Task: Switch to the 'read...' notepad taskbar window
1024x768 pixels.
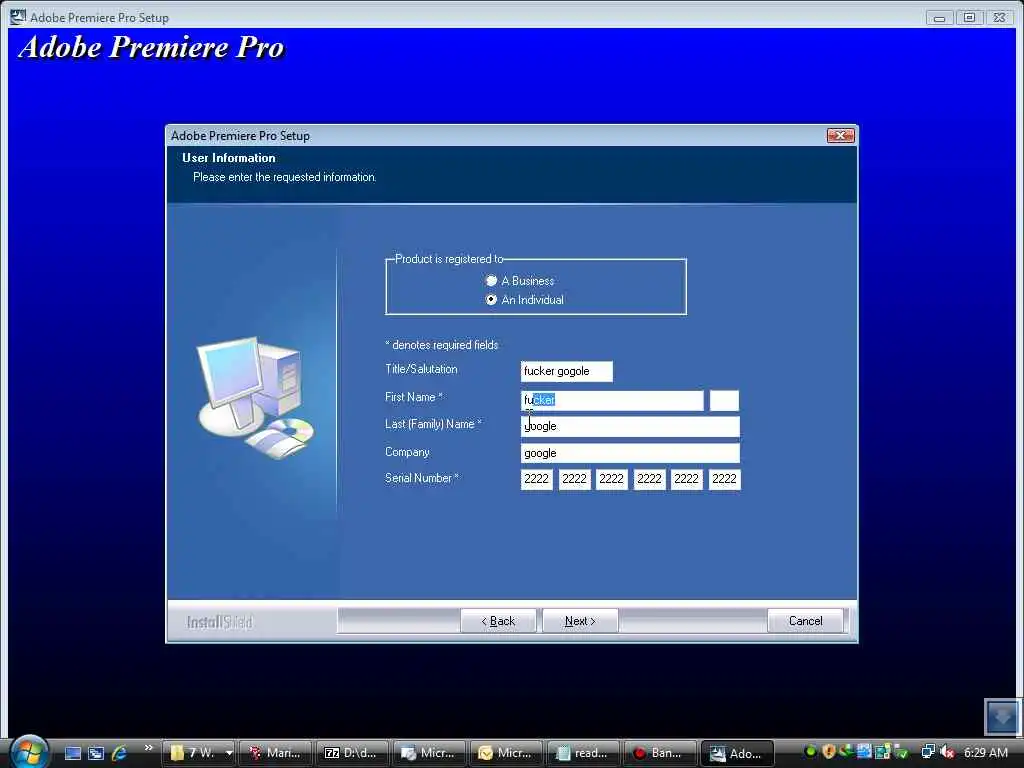Action: pos(583,753)
